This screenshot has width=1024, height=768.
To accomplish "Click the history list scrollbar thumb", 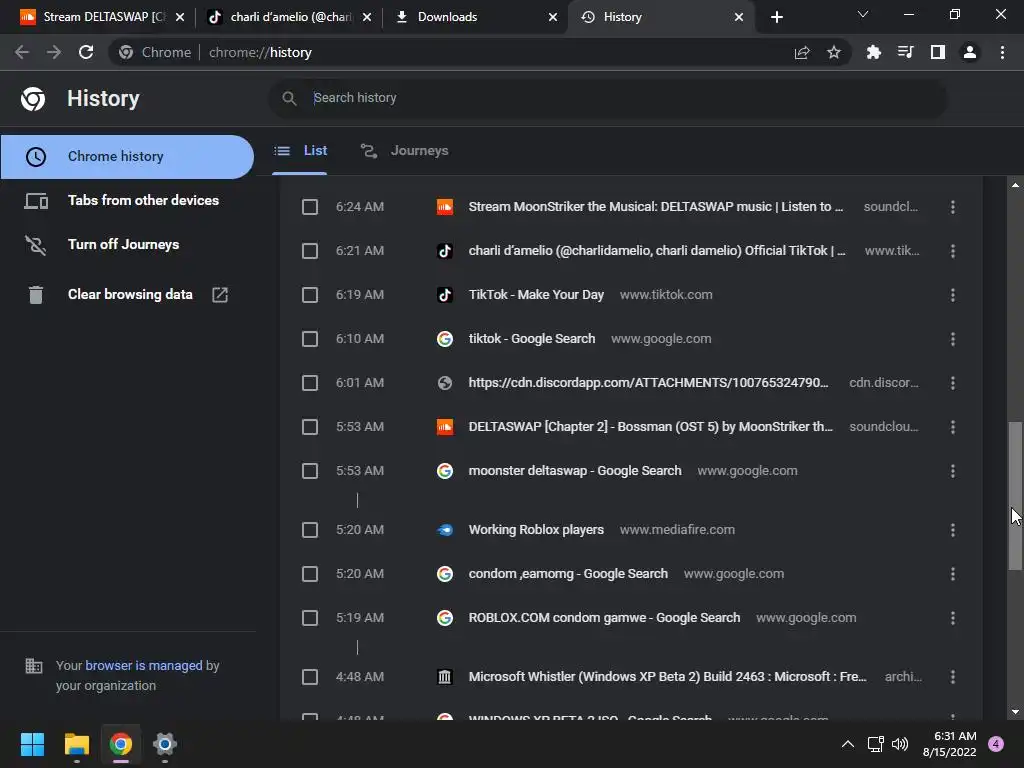I will coord(1015,496).
